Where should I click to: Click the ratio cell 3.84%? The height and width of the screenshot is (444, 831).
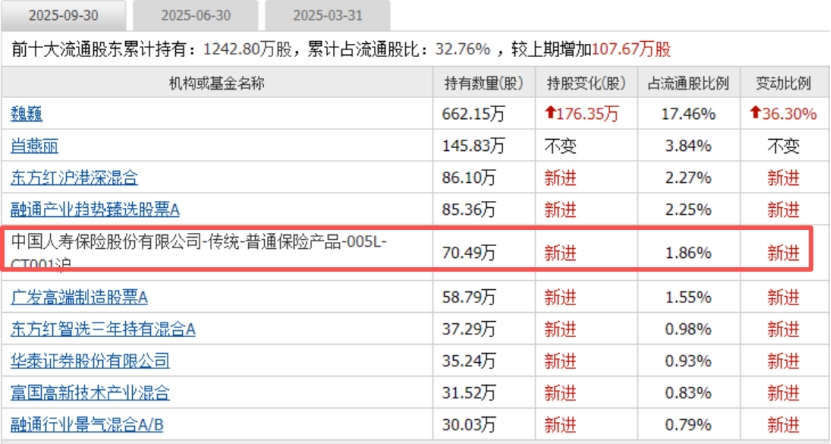688,146
